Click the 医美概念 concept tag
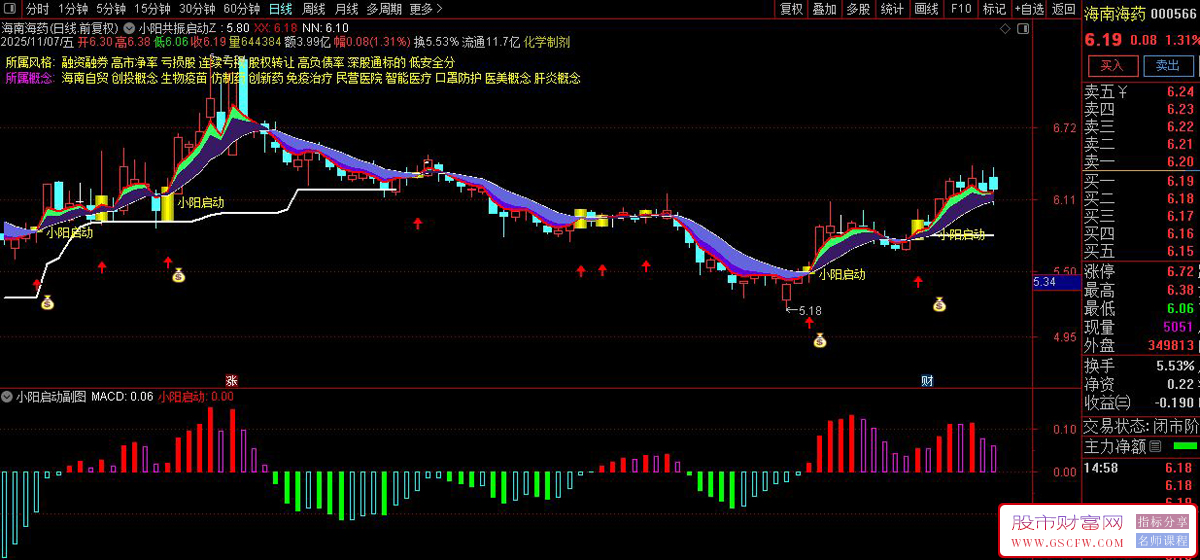Viewport: 1200px width, 560px height. pyautogui.click(x=508, y=78)
